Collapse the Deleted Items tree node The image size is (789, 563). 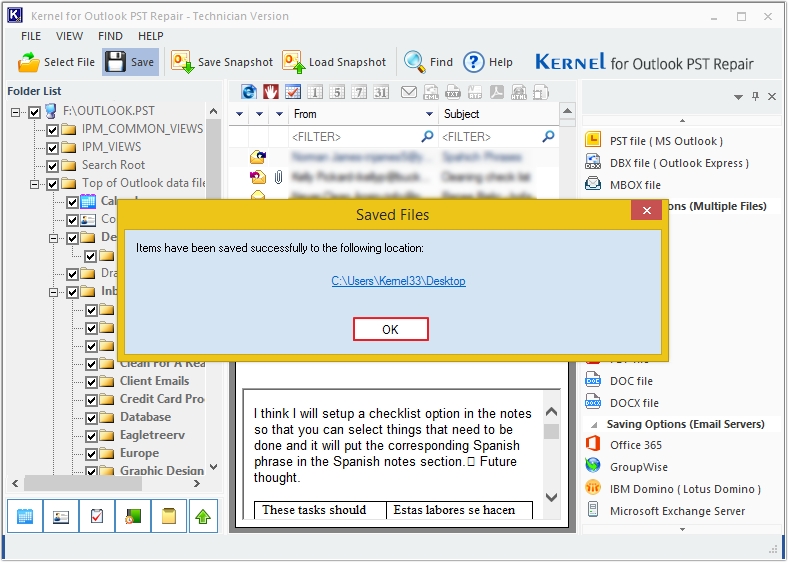click(x=53, y=238)
